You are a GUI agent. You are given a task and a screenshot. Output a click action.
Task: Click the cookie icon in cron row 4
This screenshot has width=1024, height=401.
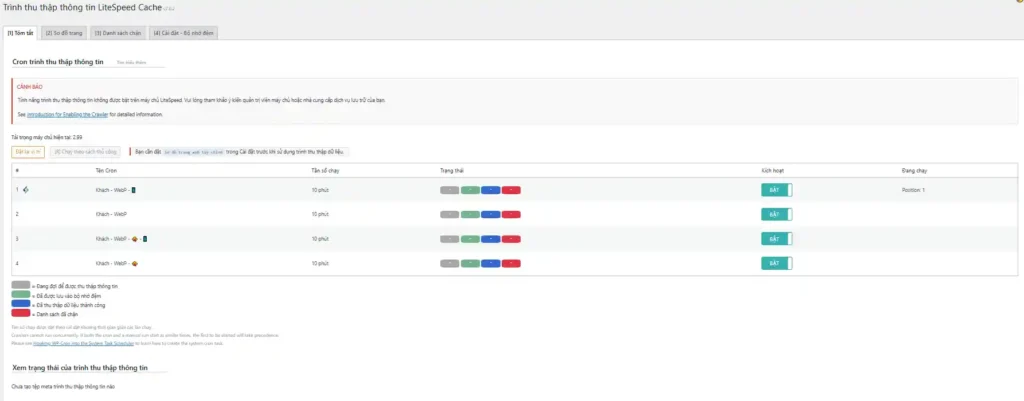[x=135, y=264]
